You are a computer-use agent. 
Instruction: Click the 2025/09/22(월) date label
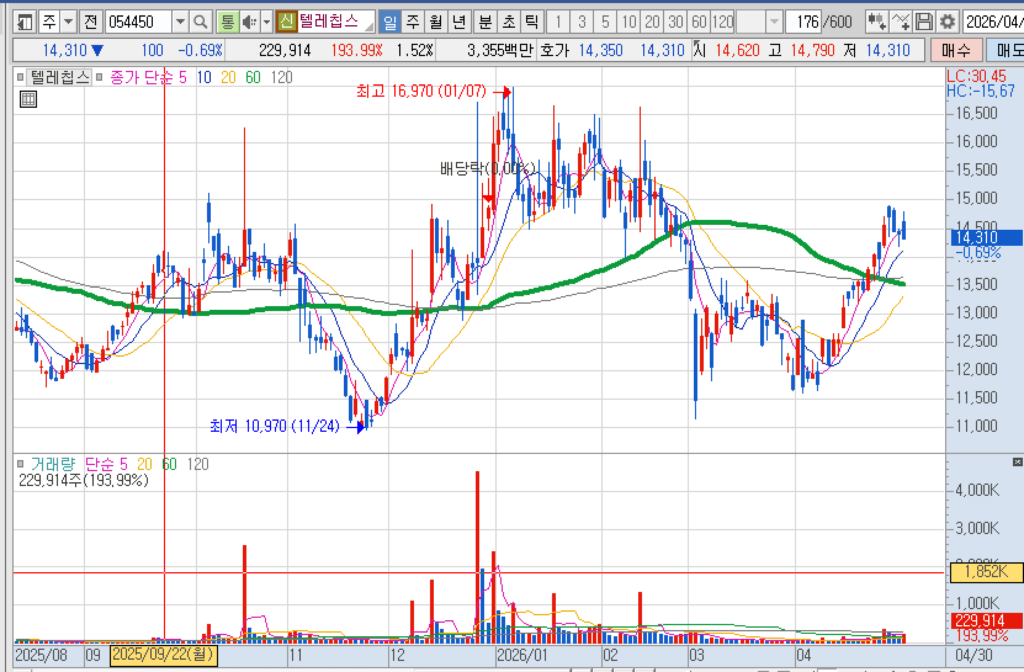(163, 654)
